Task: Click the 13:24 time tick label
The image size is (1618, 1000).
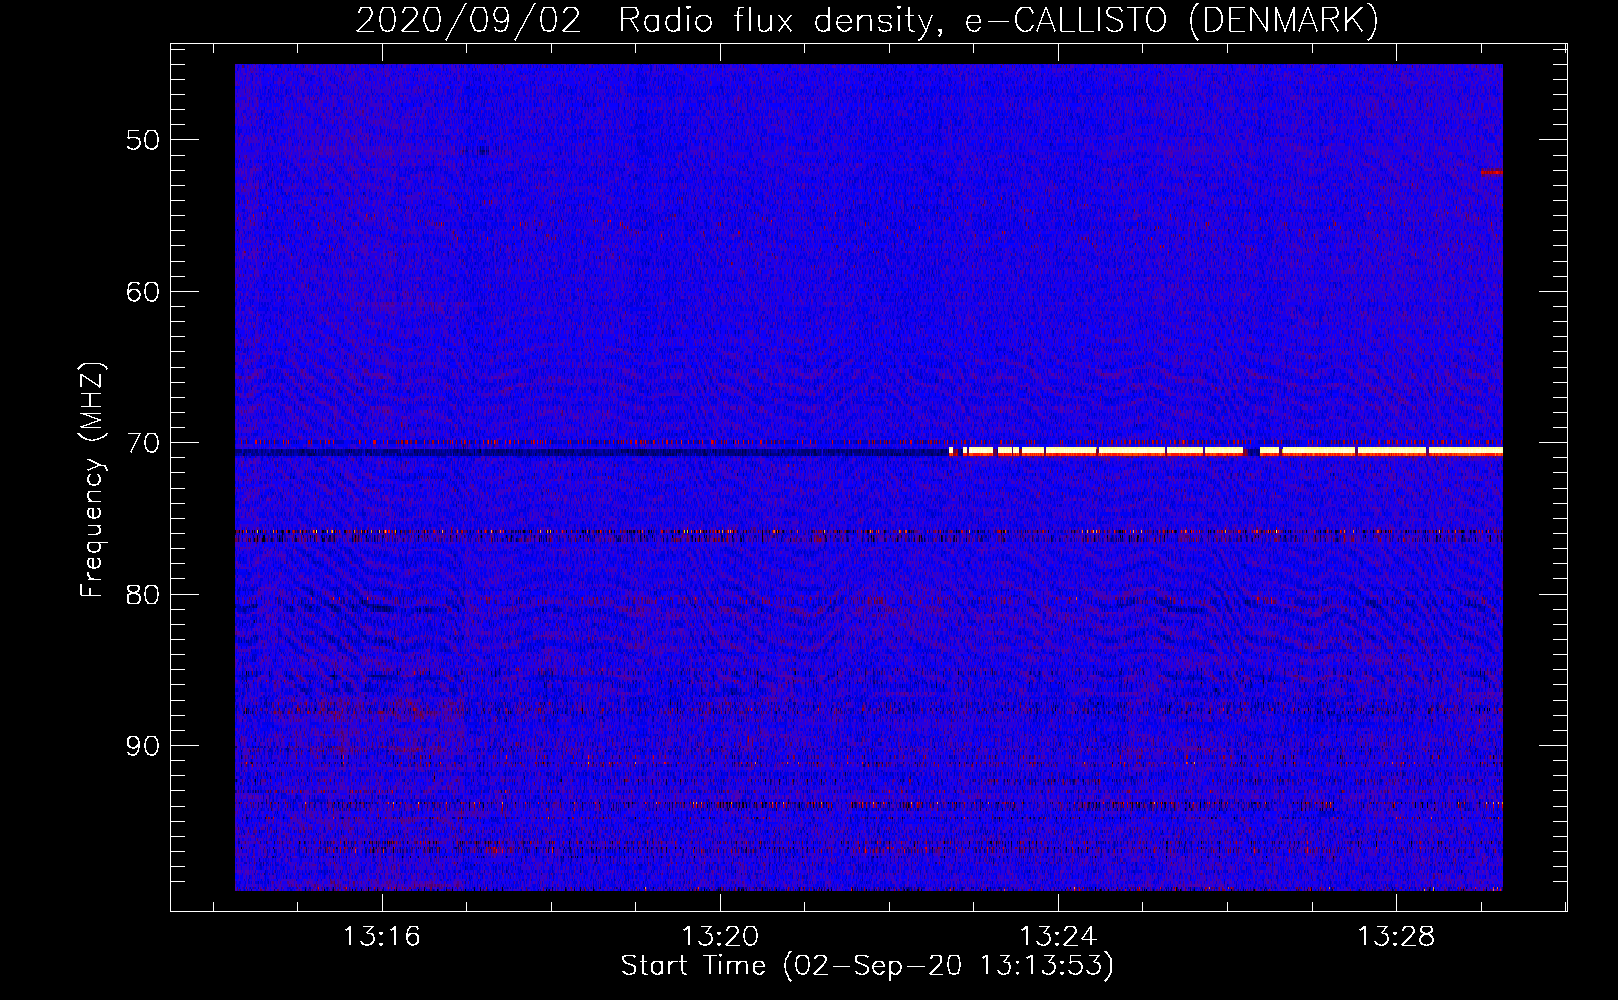Action: tap(1058, 937)
